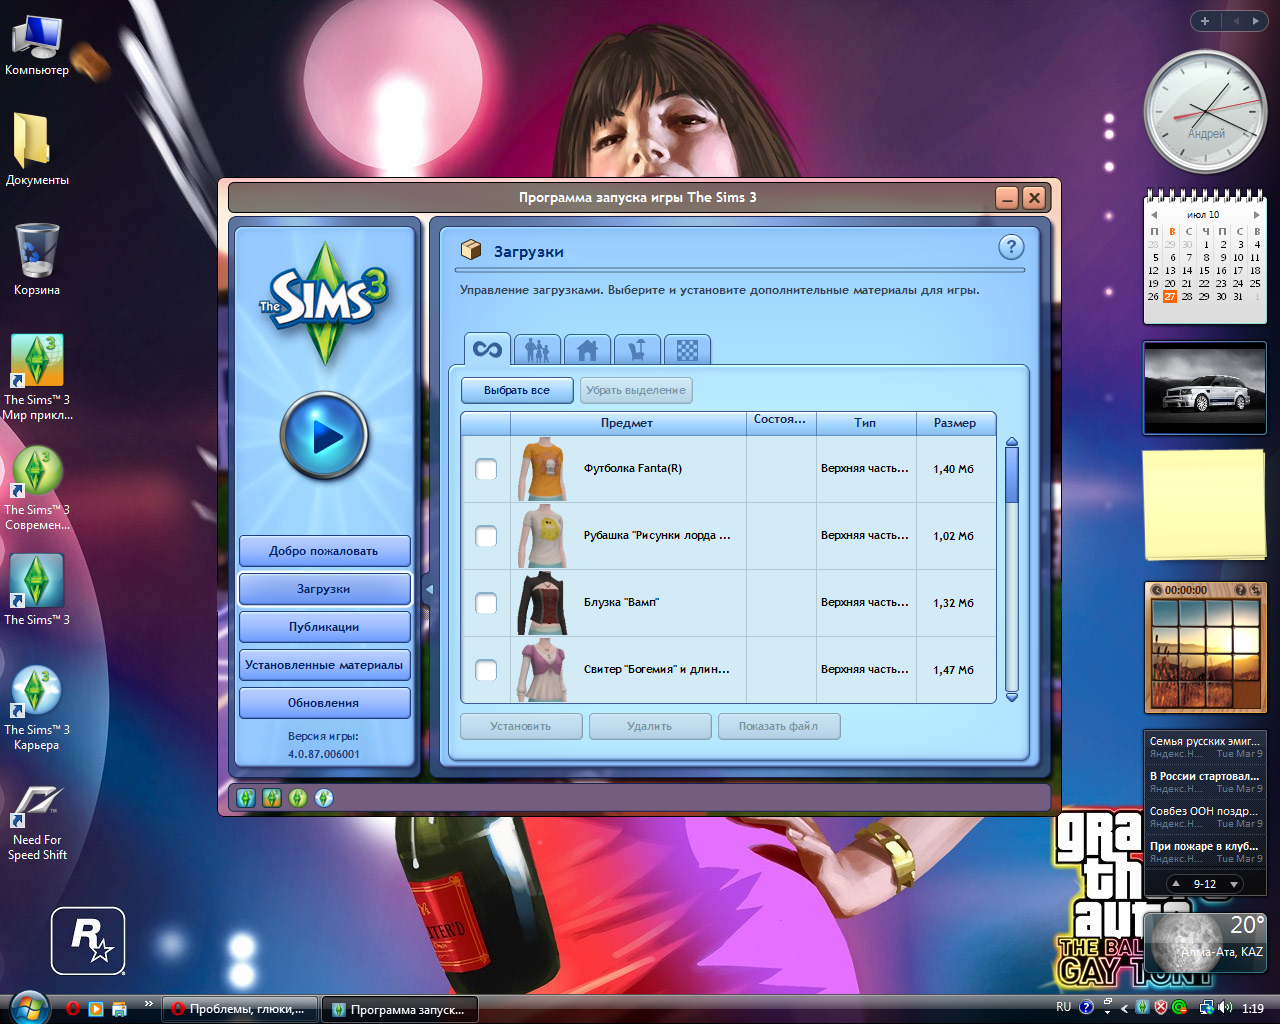The height and width of the screenshot is (1024, 1280).
Task: Click the Windows Start orb
Action: click(x=27, y=1007)
